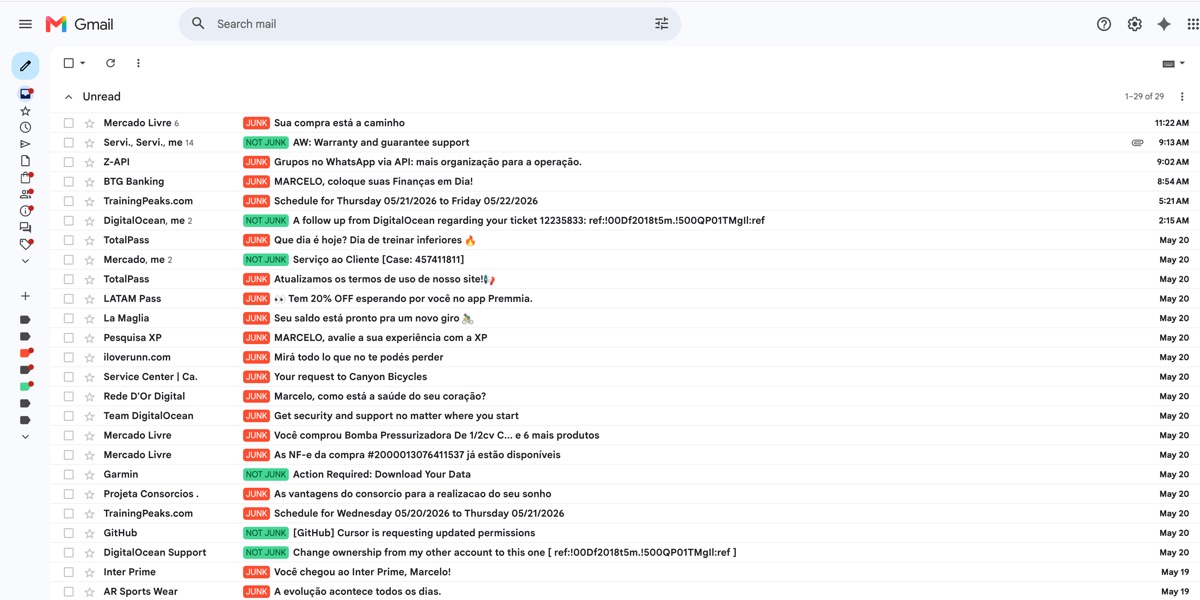Click sender 'Team DigitalOcean'
The height and width of the screenshot is (600, 1200).
148,416
